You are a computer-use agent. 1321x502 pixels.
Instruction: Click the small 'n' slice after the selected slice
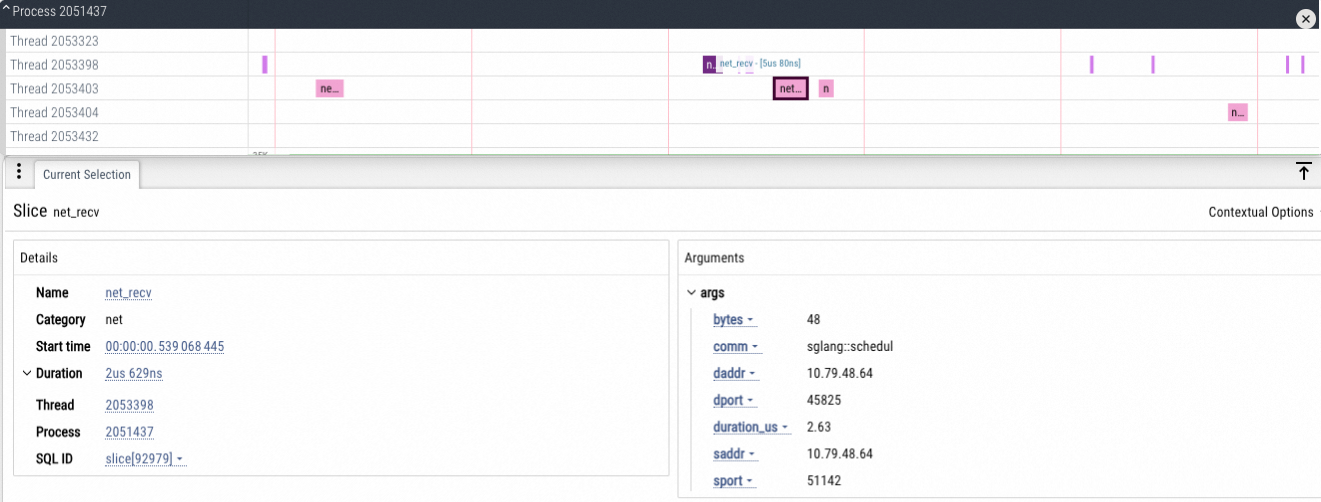click(x=826, y=88)
